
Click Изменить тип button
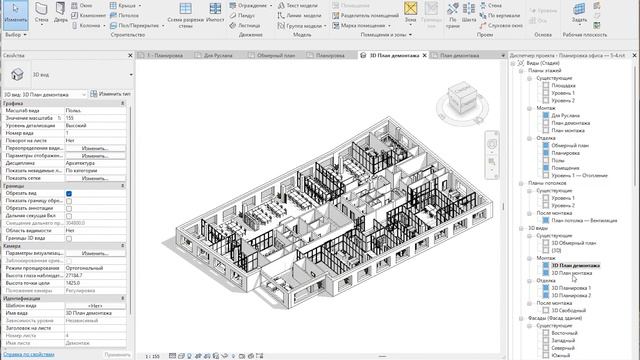[x=110, y=94]
